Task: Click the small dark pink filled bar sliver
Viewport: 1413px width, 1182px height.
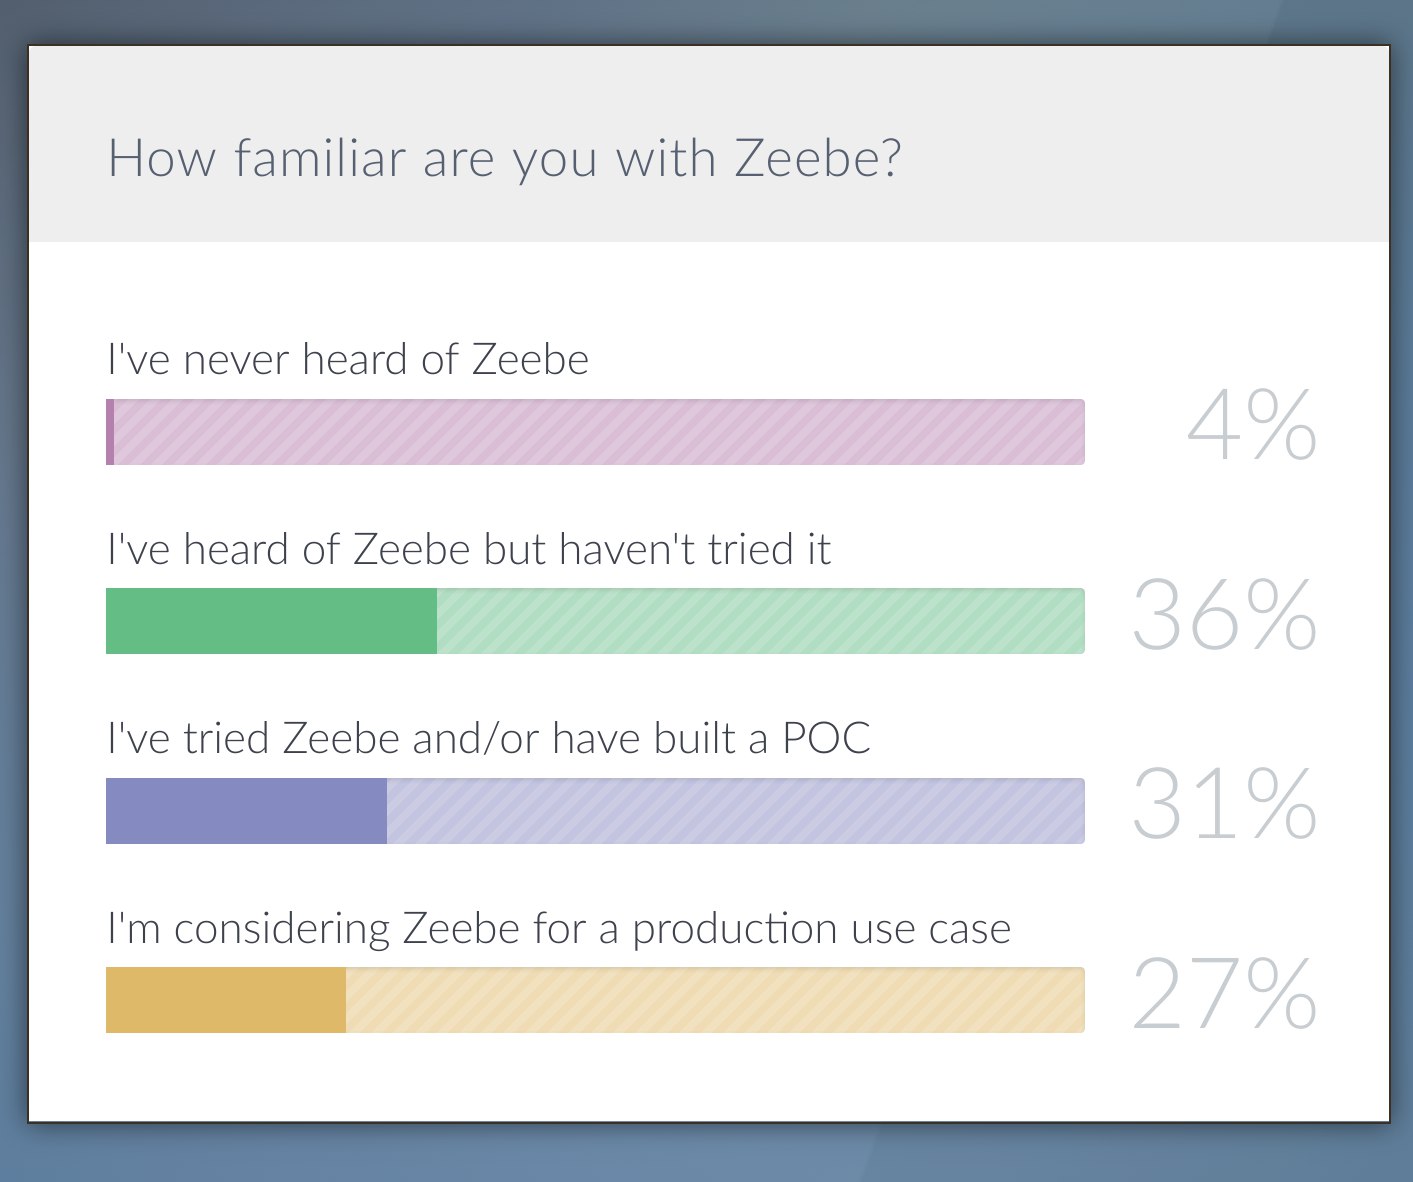Action: 110,432
